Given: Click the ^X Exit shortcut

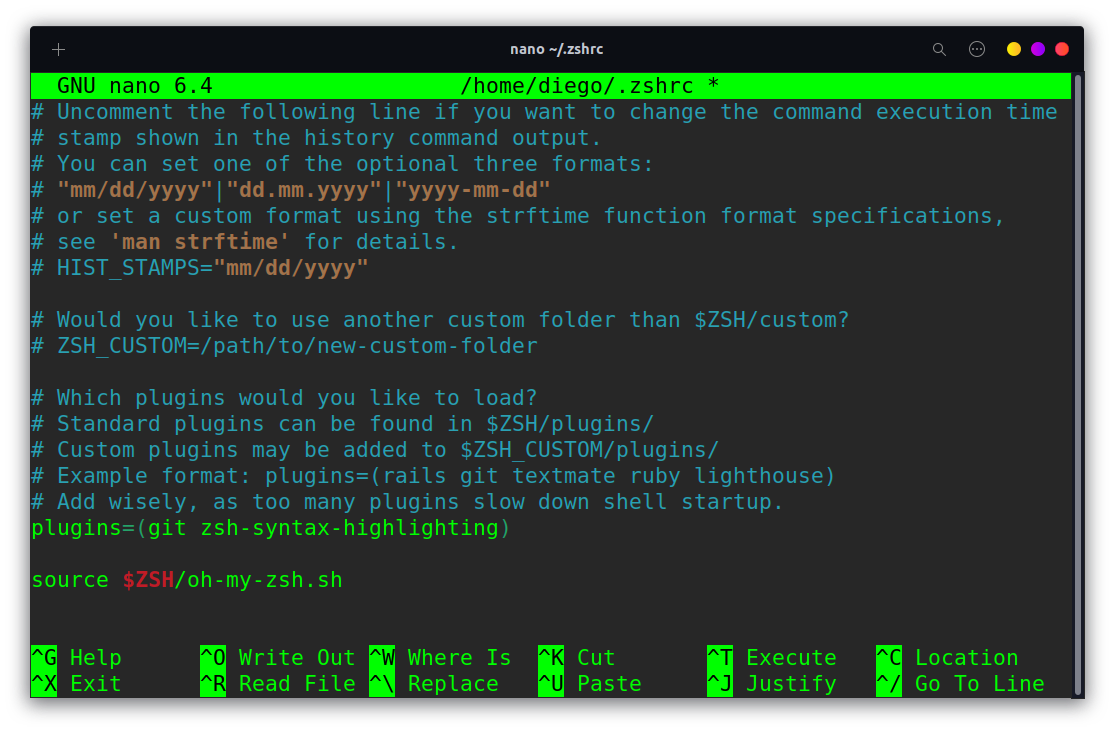Looking at the screenshot, I should (77, 684).
